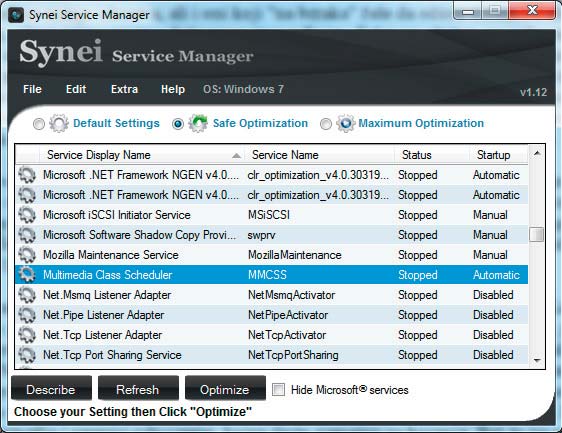Click the list scrollbar up arrow
The height and width of the screenshot is (433, 562).
point(537,153)
